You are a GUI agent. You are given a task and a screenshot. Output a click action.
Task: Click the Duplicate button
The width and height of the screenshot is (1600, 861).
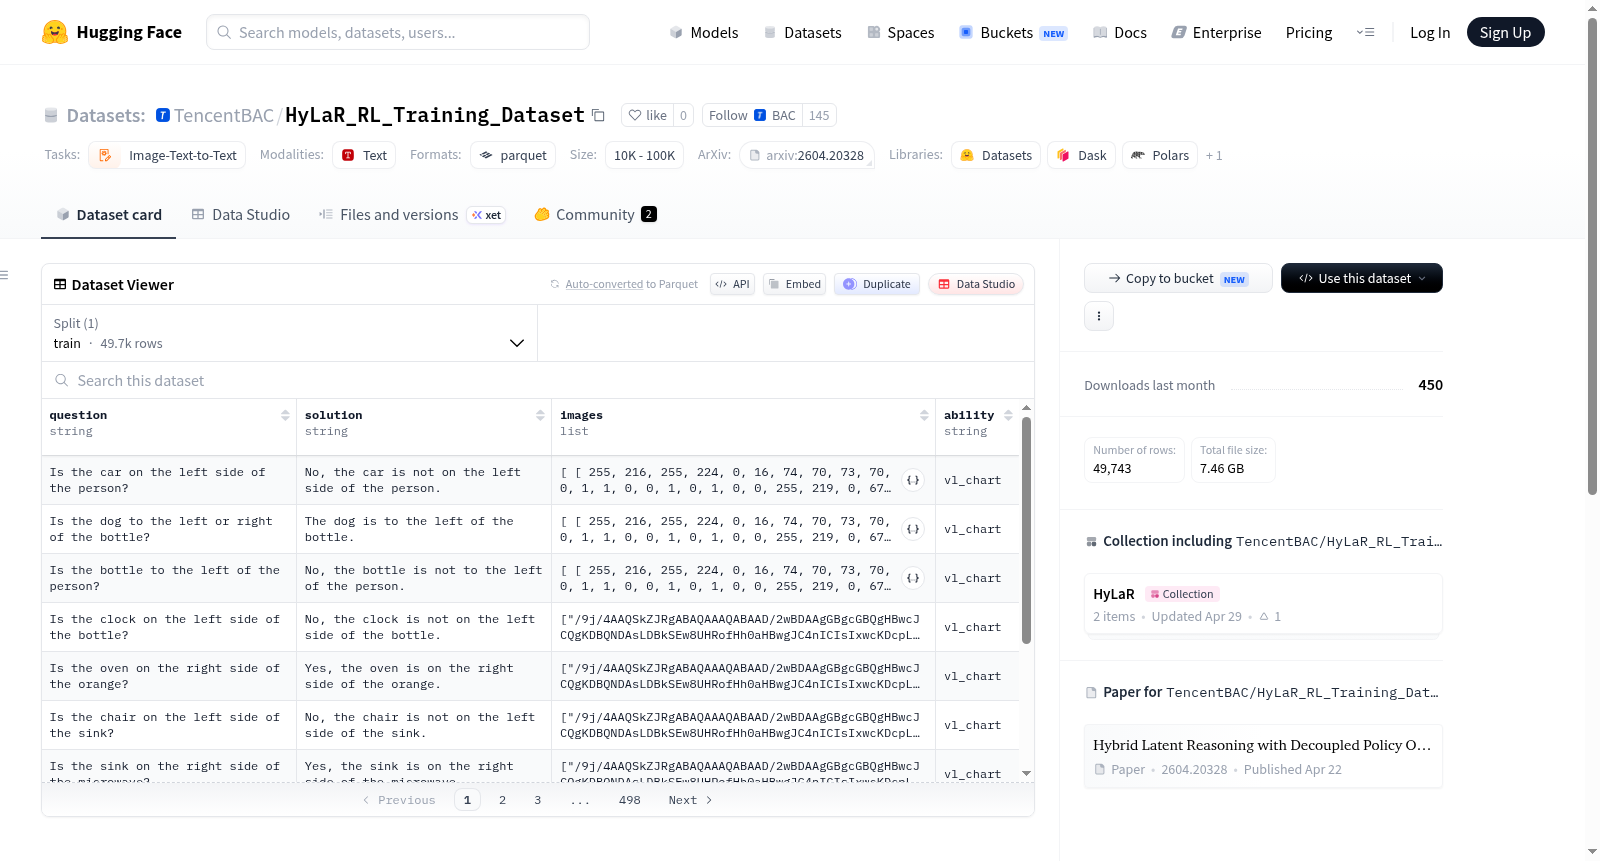coord(876,284)
